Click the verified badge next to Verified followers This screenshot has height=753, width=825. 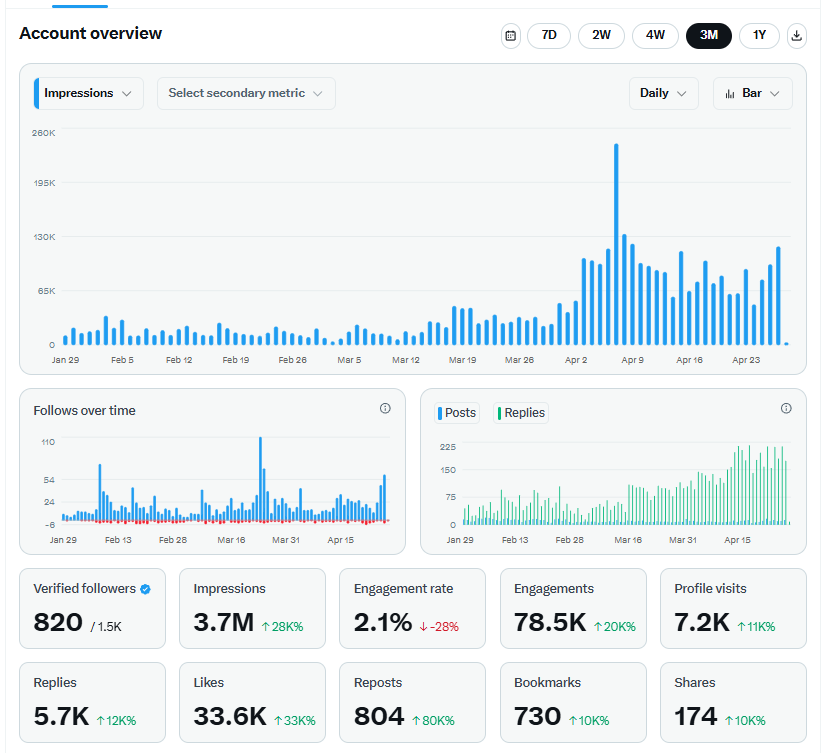146,589
